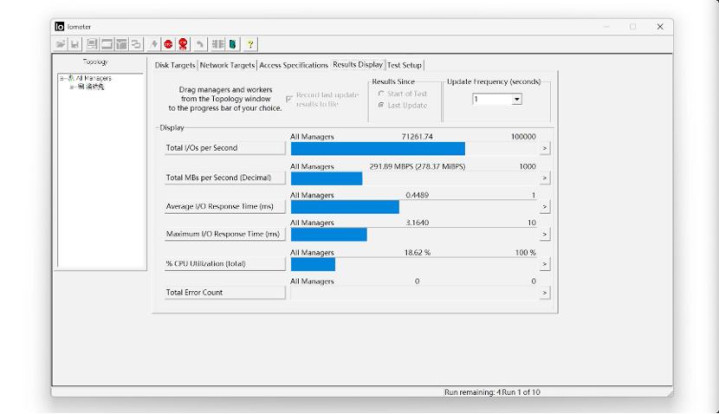The height and width of the screenshot is (414, 719).
Task: Click the 71261.74 I/Os per second value
Action: tap(417, 137)
